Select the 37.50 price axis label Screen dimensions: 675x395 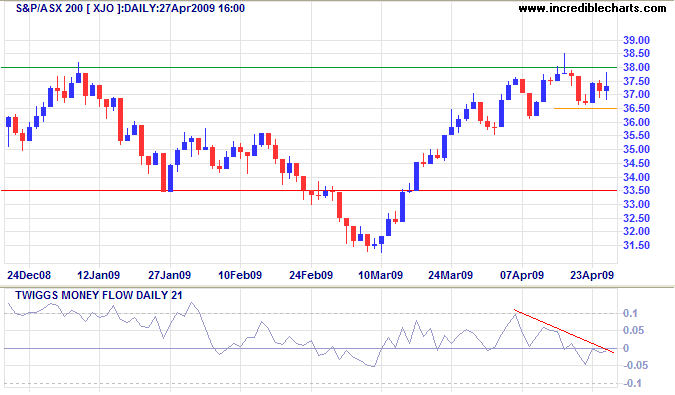tap(636, 81)
